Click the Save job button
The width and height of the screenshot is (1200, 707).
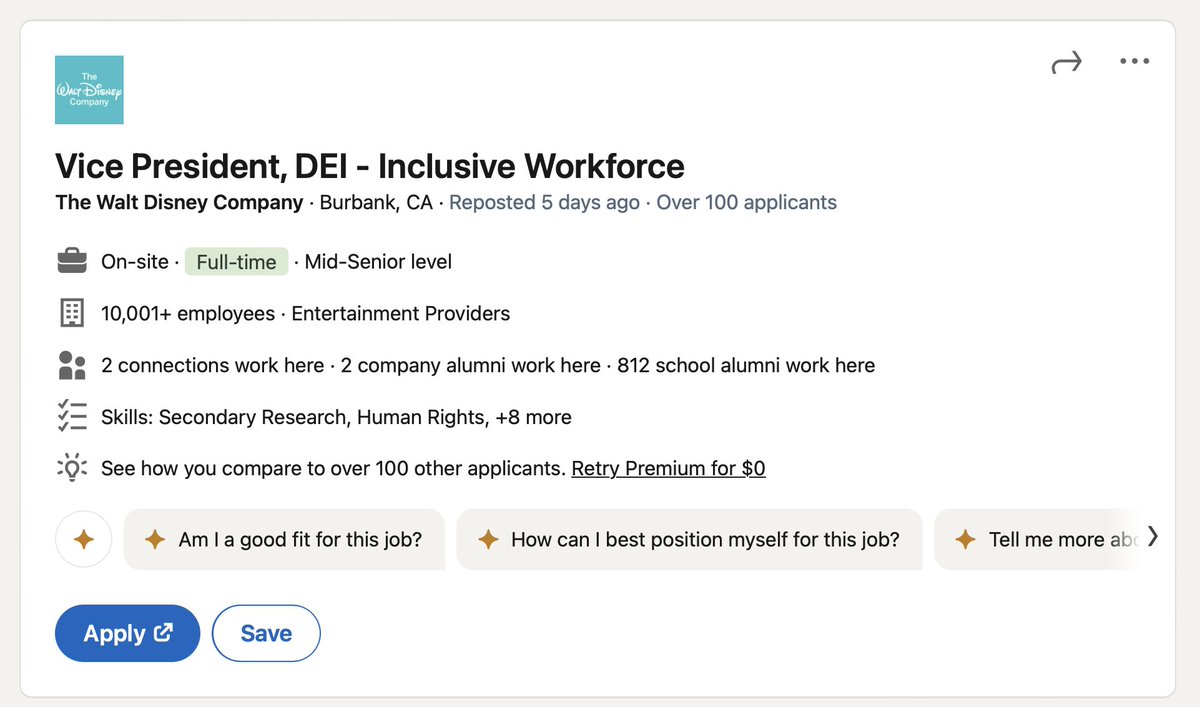pyautogui.click(x=266, y=633)
